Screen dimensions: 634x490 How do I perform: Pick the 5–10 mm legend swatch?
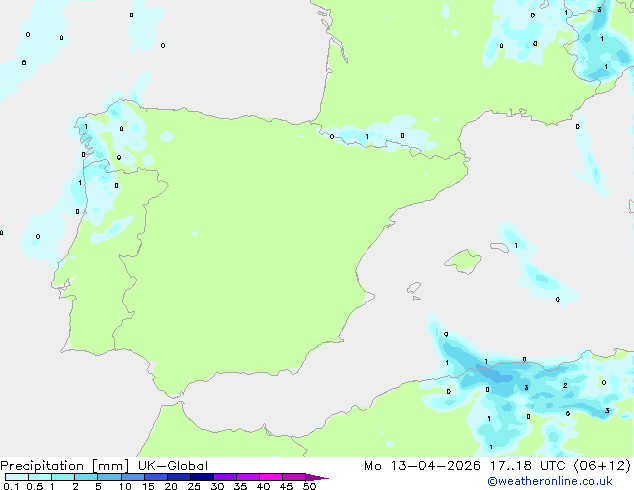click(109, 477)
